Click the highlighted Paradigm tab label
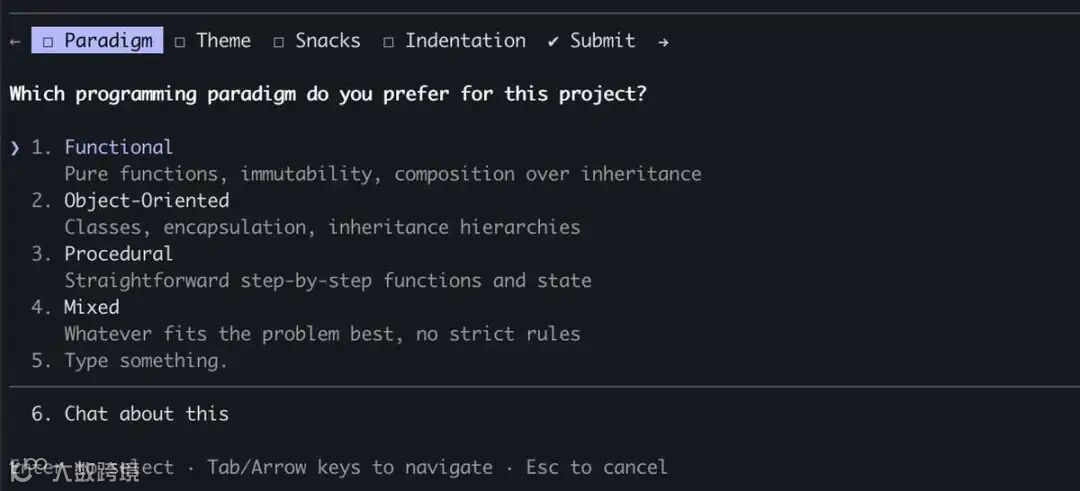Viewport: 1080px width, 491px height. (108, 41)
